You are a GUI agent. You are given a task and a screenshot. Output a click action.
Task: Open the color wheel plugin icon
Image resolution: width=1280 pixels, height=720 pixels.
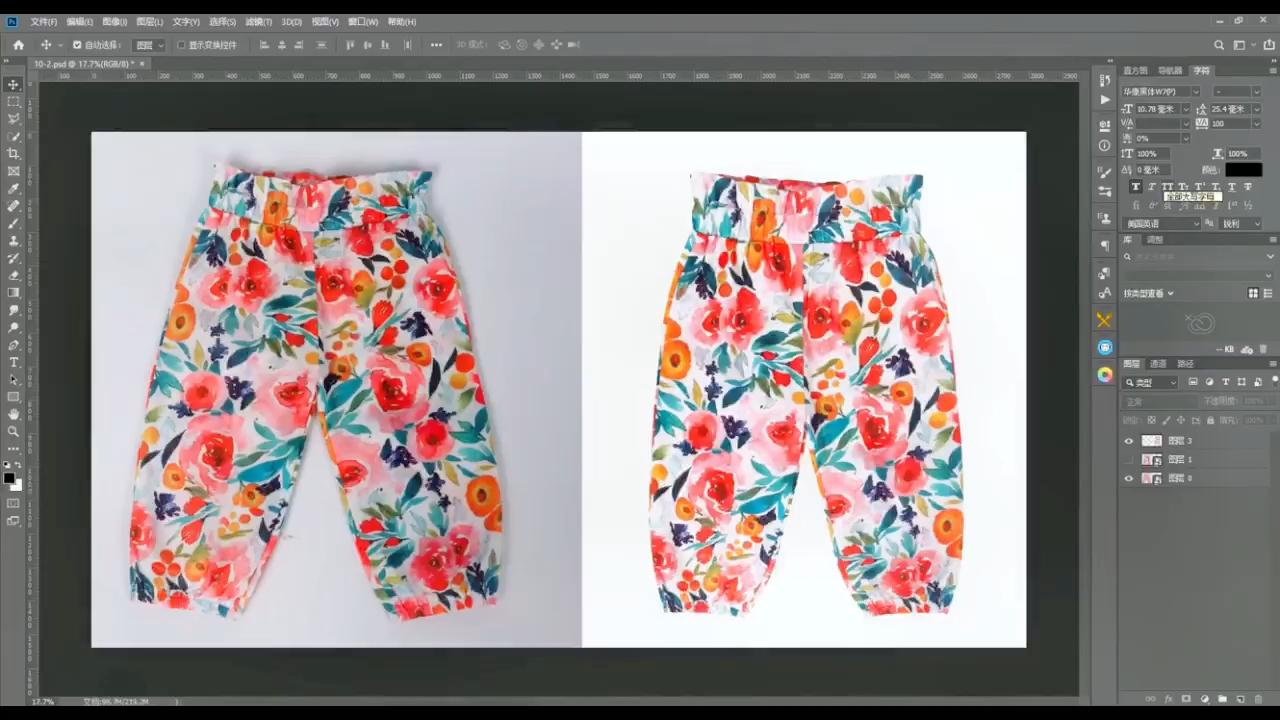(1105, 375)
